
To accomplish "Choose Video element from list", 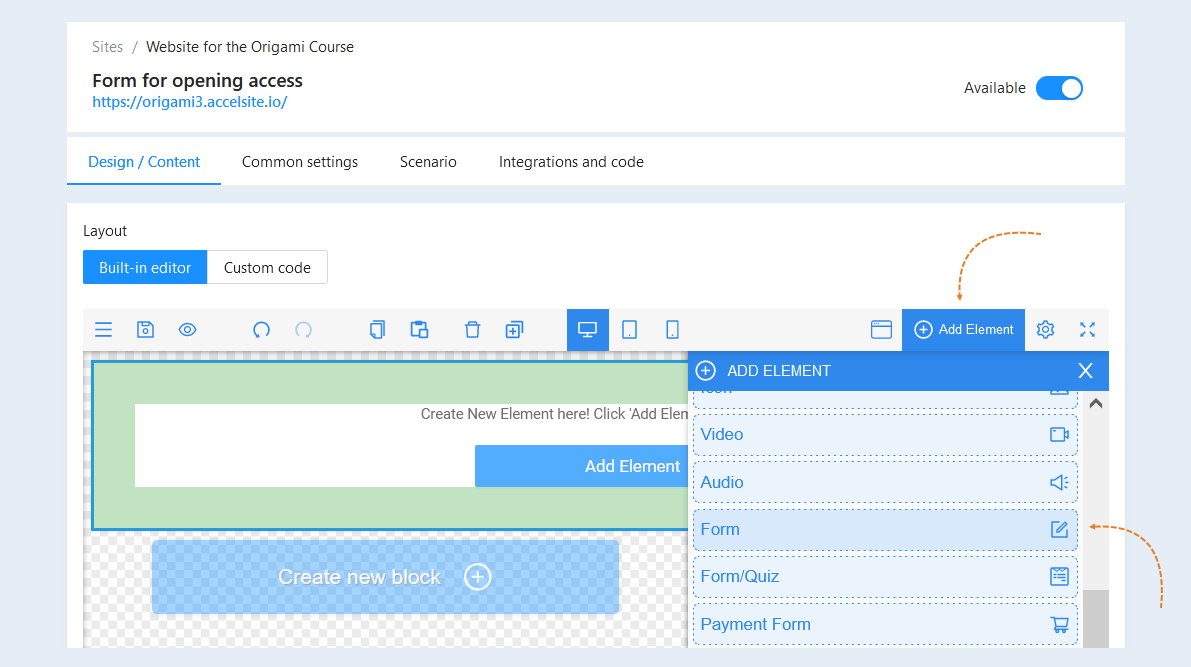I will click(x=885, y=435).
